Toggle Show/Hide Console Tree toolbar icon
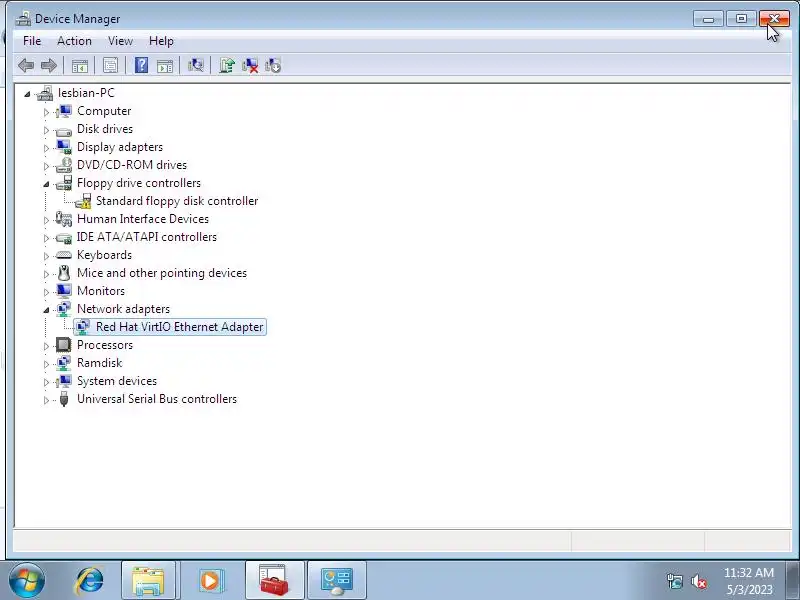 80,65
